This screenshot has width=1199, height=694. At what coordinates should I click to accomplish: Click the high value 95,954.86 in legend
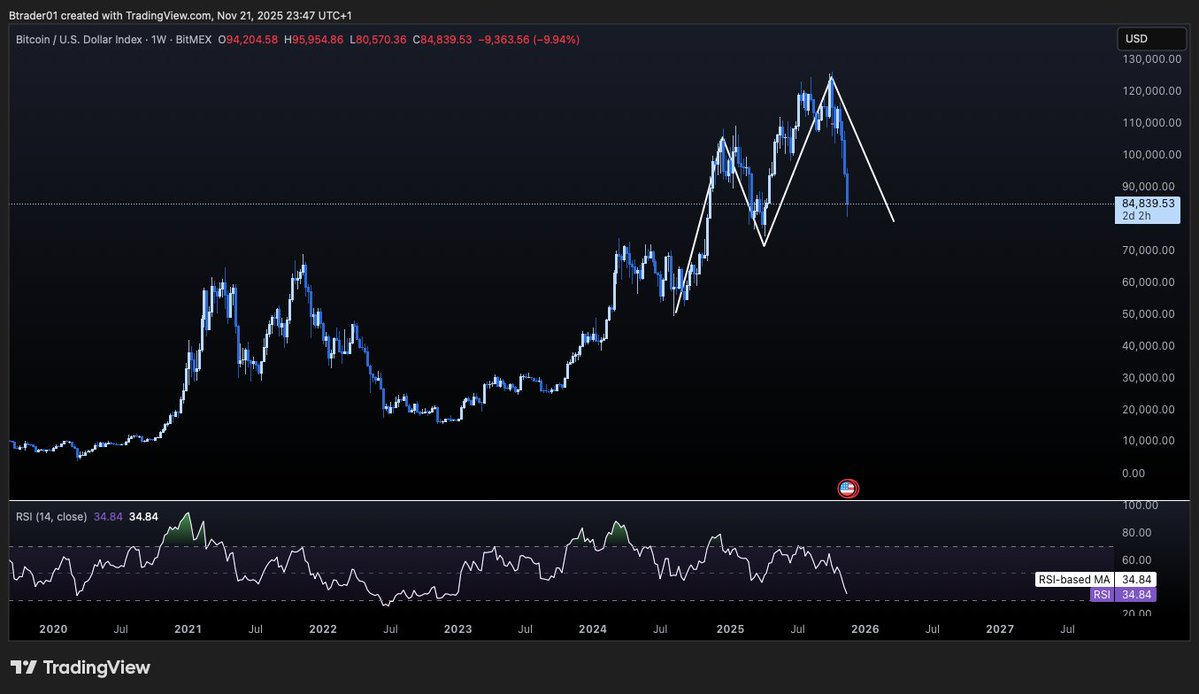[313, 39]
